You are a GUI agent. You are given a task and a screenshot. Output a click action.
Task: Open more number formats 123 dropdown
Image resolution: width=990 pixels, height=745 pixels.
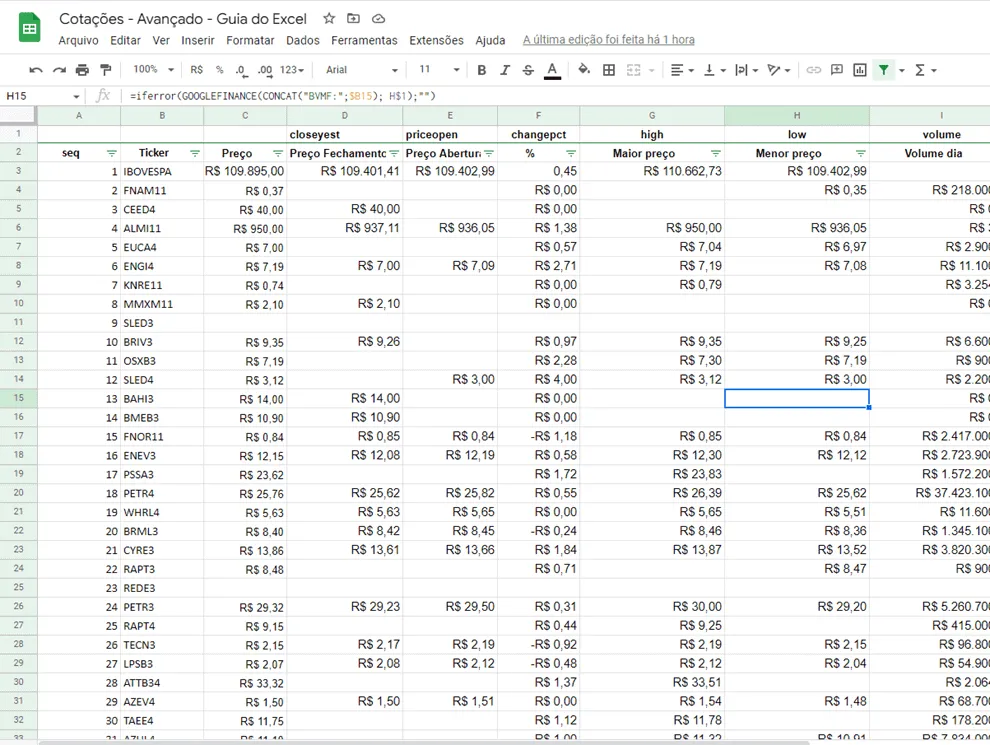[292, 70]
